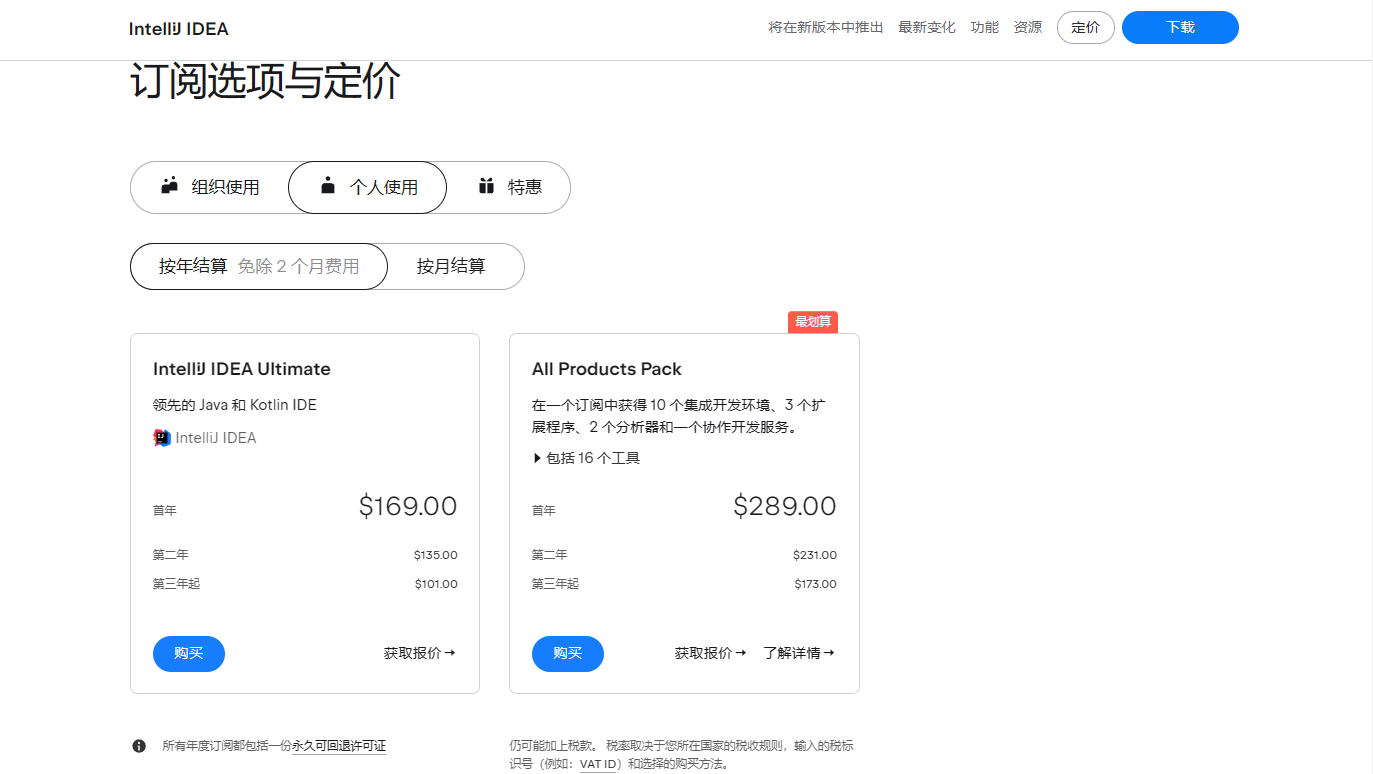Click the organization icon beside 组织使用
The image size is (1373, 774).
(x=169, y=186)
